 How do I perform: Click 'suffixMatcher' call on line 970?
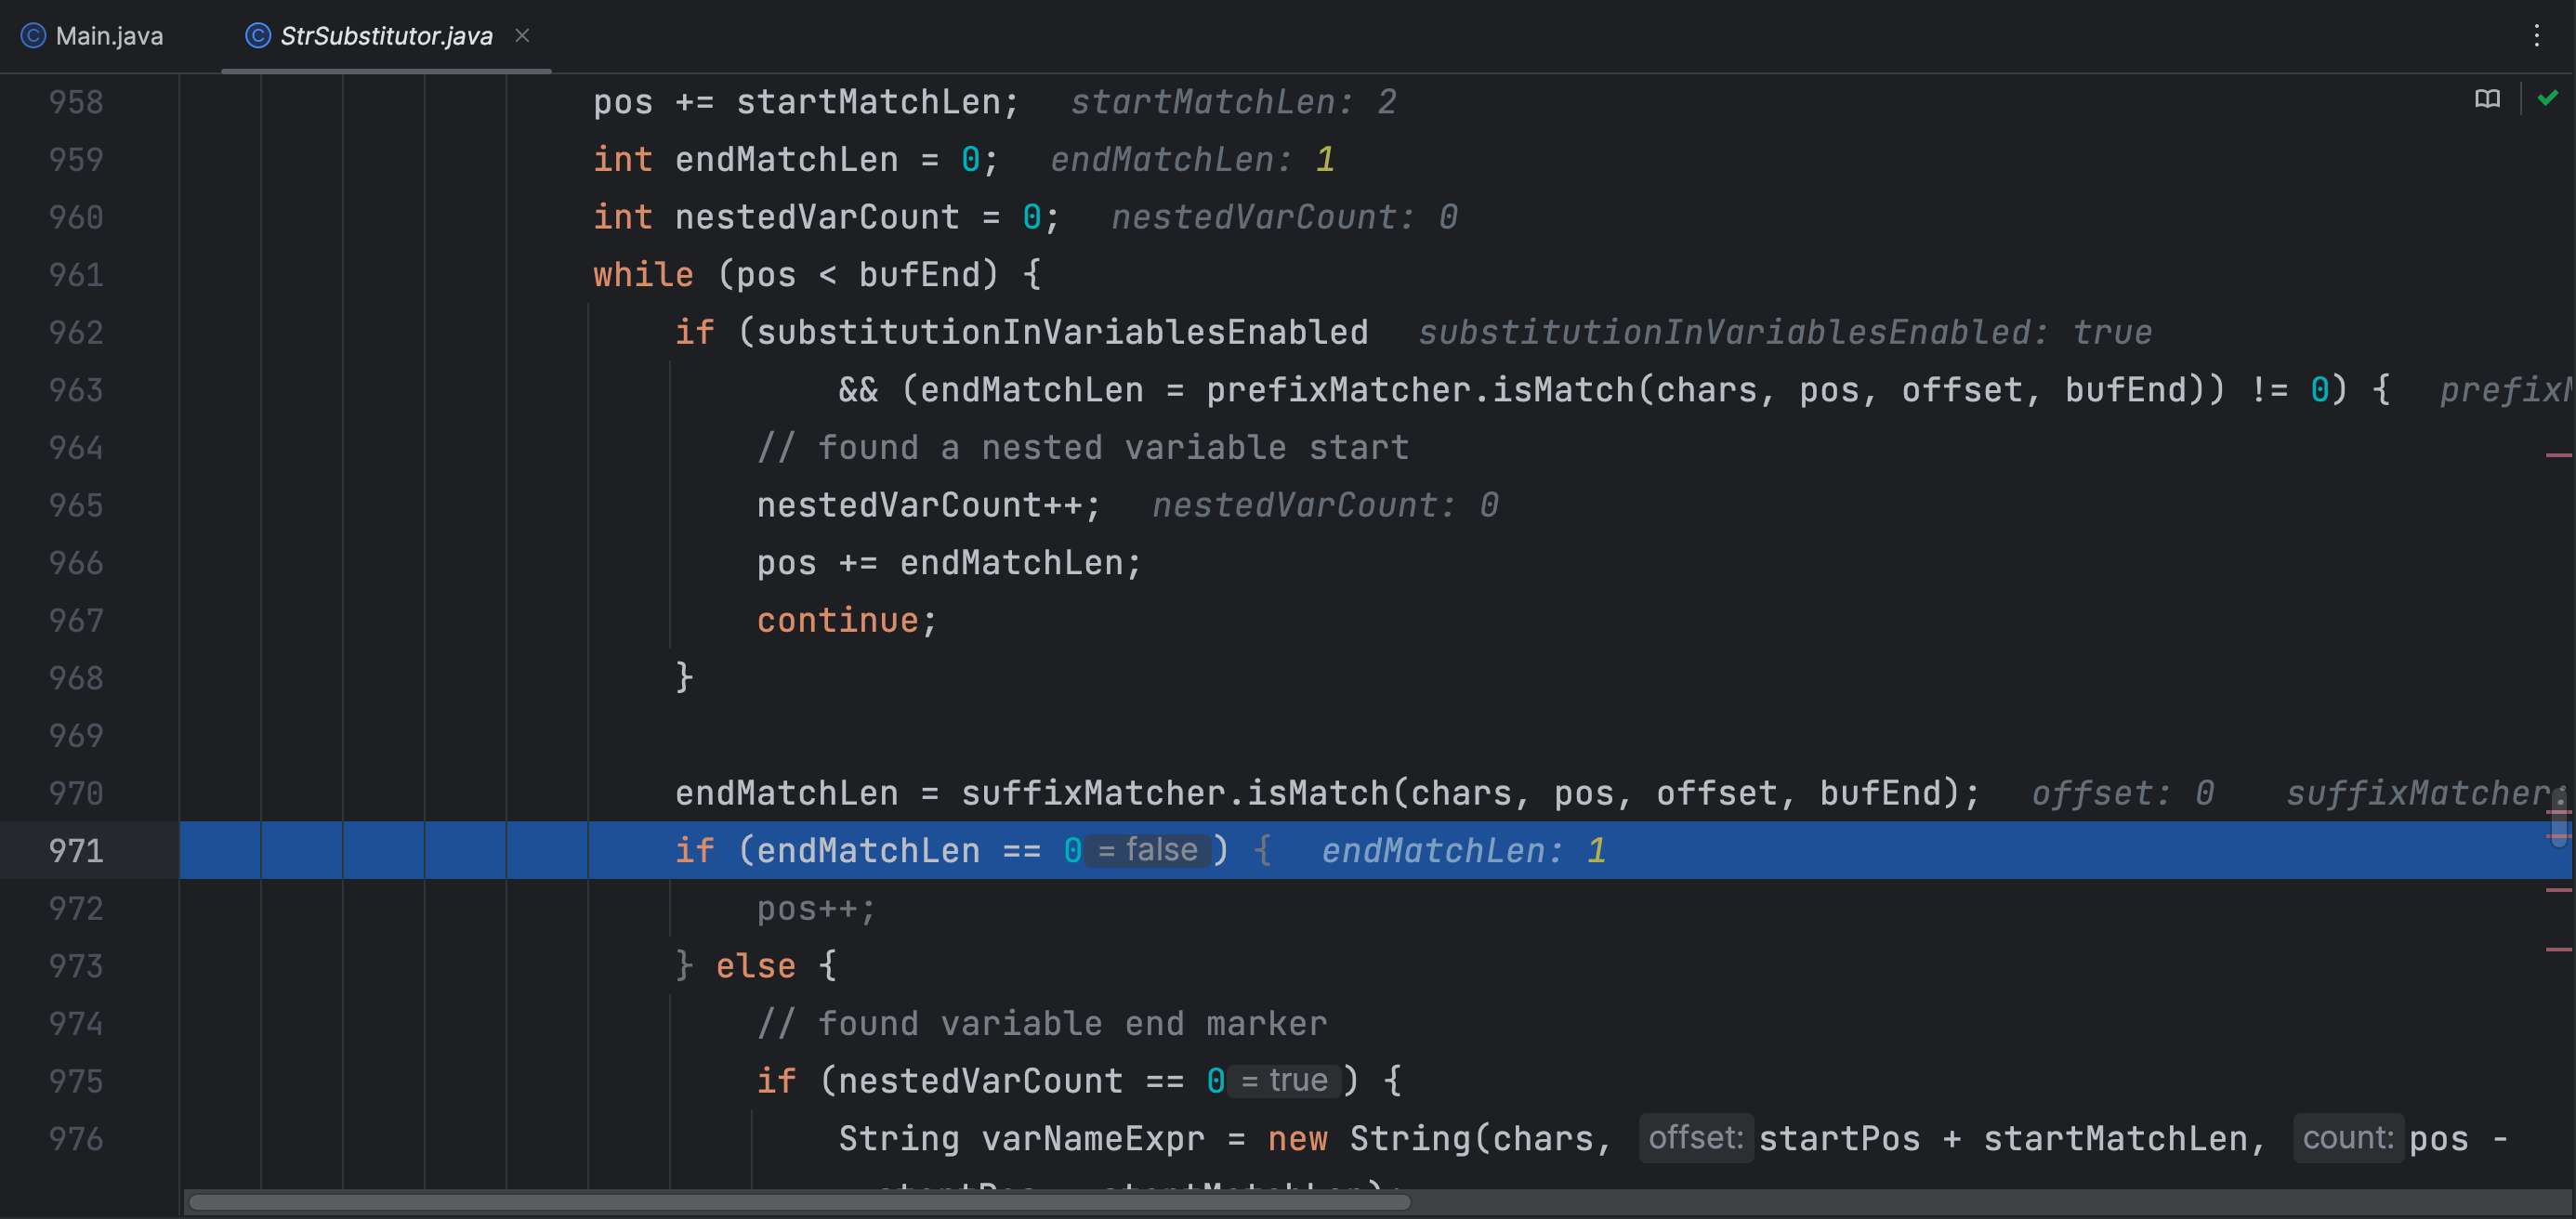pos(1092,793)
